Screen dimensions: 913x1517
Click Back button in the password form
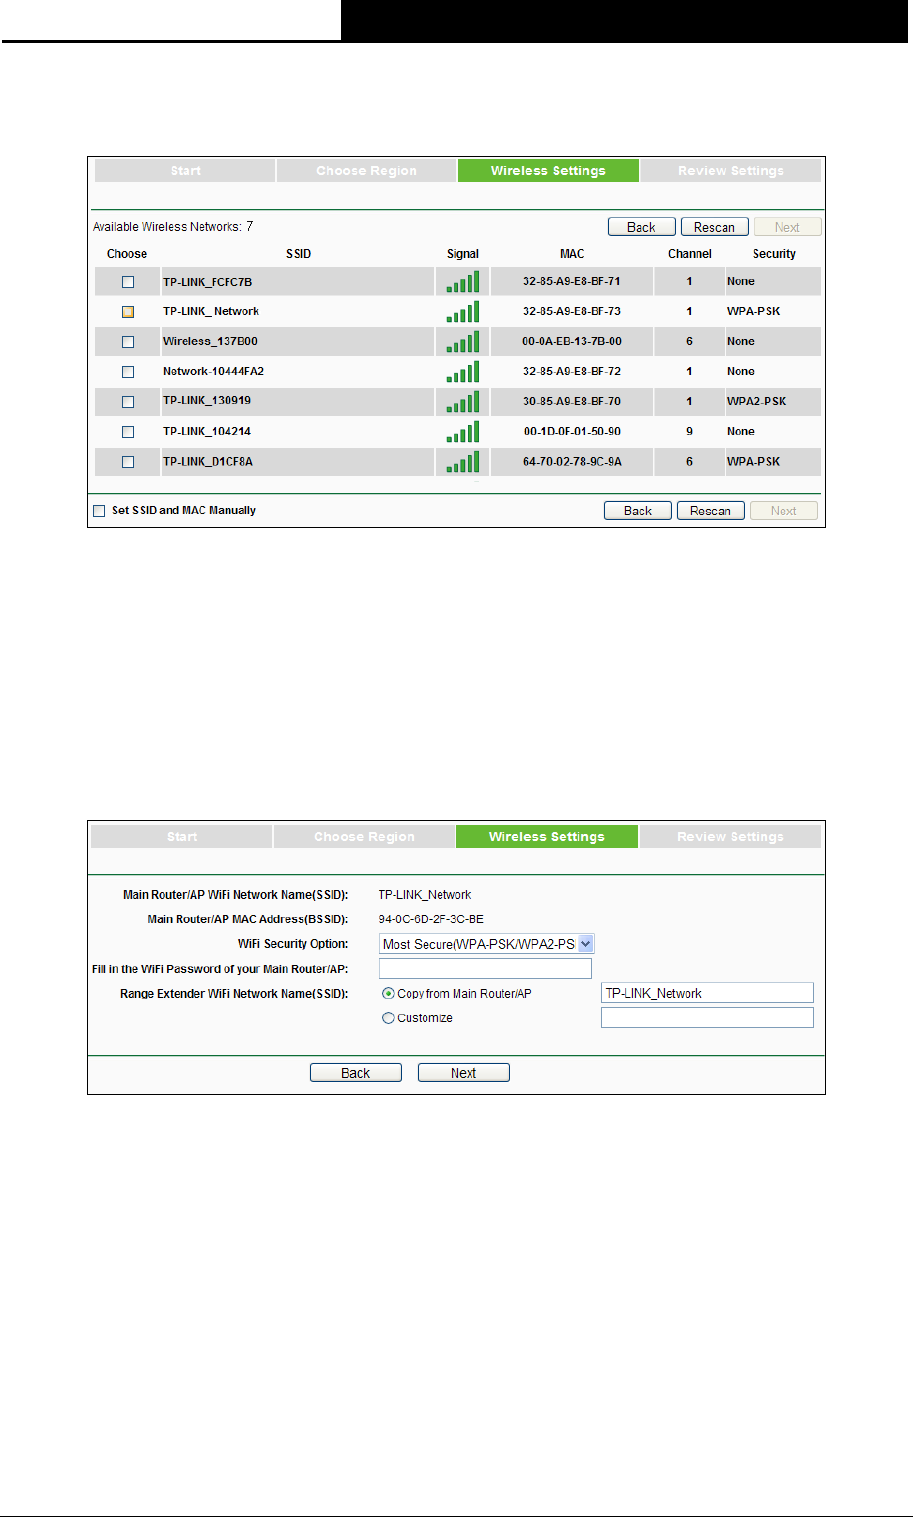click(356, 1073)
